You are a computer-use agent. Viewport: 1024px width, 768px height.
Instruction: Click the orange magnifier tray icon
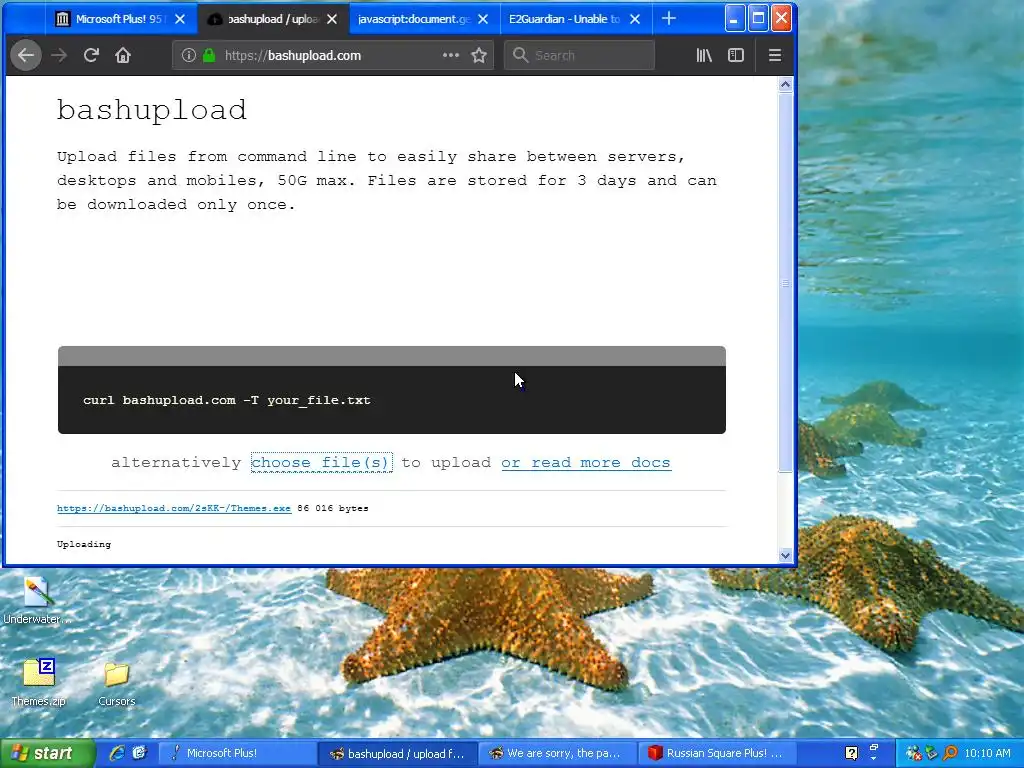point(950,753)
